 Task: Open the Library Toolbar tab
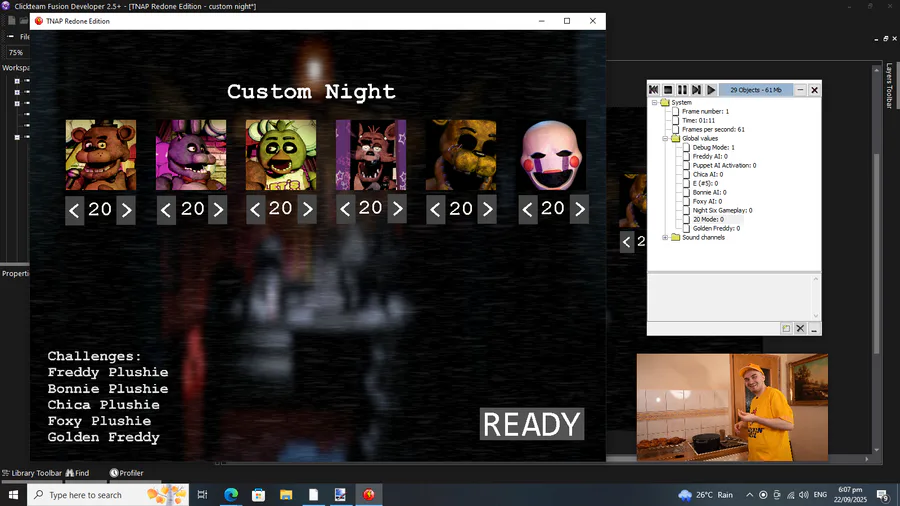[32, 473]
